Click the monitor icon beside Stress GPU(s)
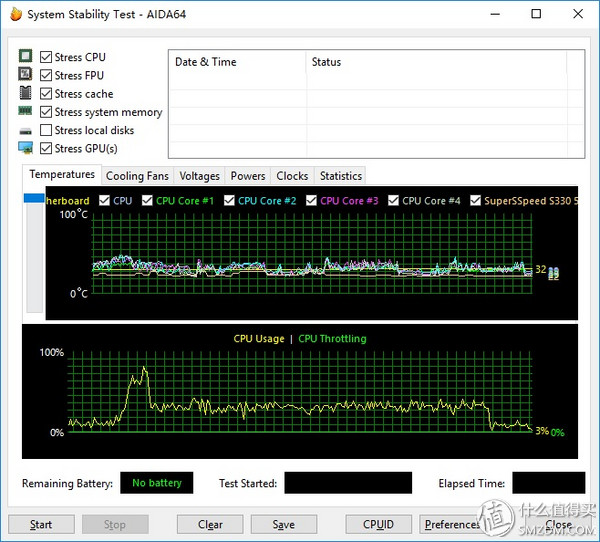The width and height of the screenshot is (600, 542). (x=25, y=148)
